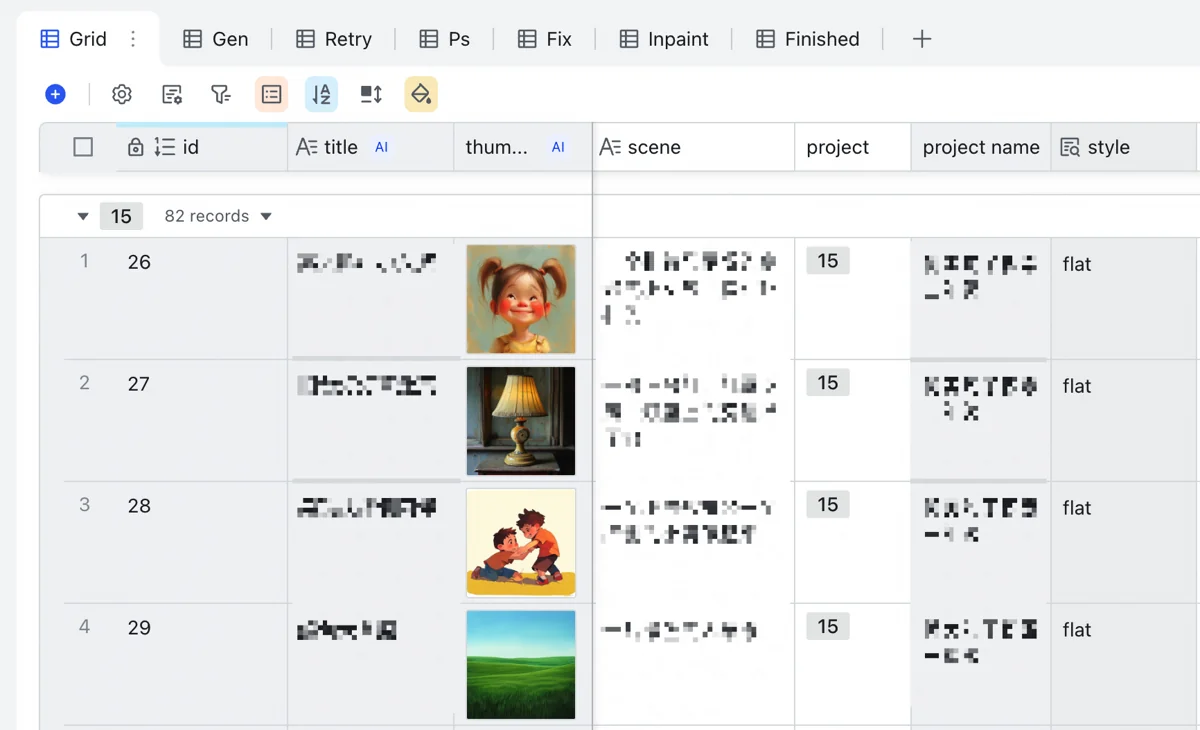
Task: Click the AI badge on the title column
Action: pos(381,147)
